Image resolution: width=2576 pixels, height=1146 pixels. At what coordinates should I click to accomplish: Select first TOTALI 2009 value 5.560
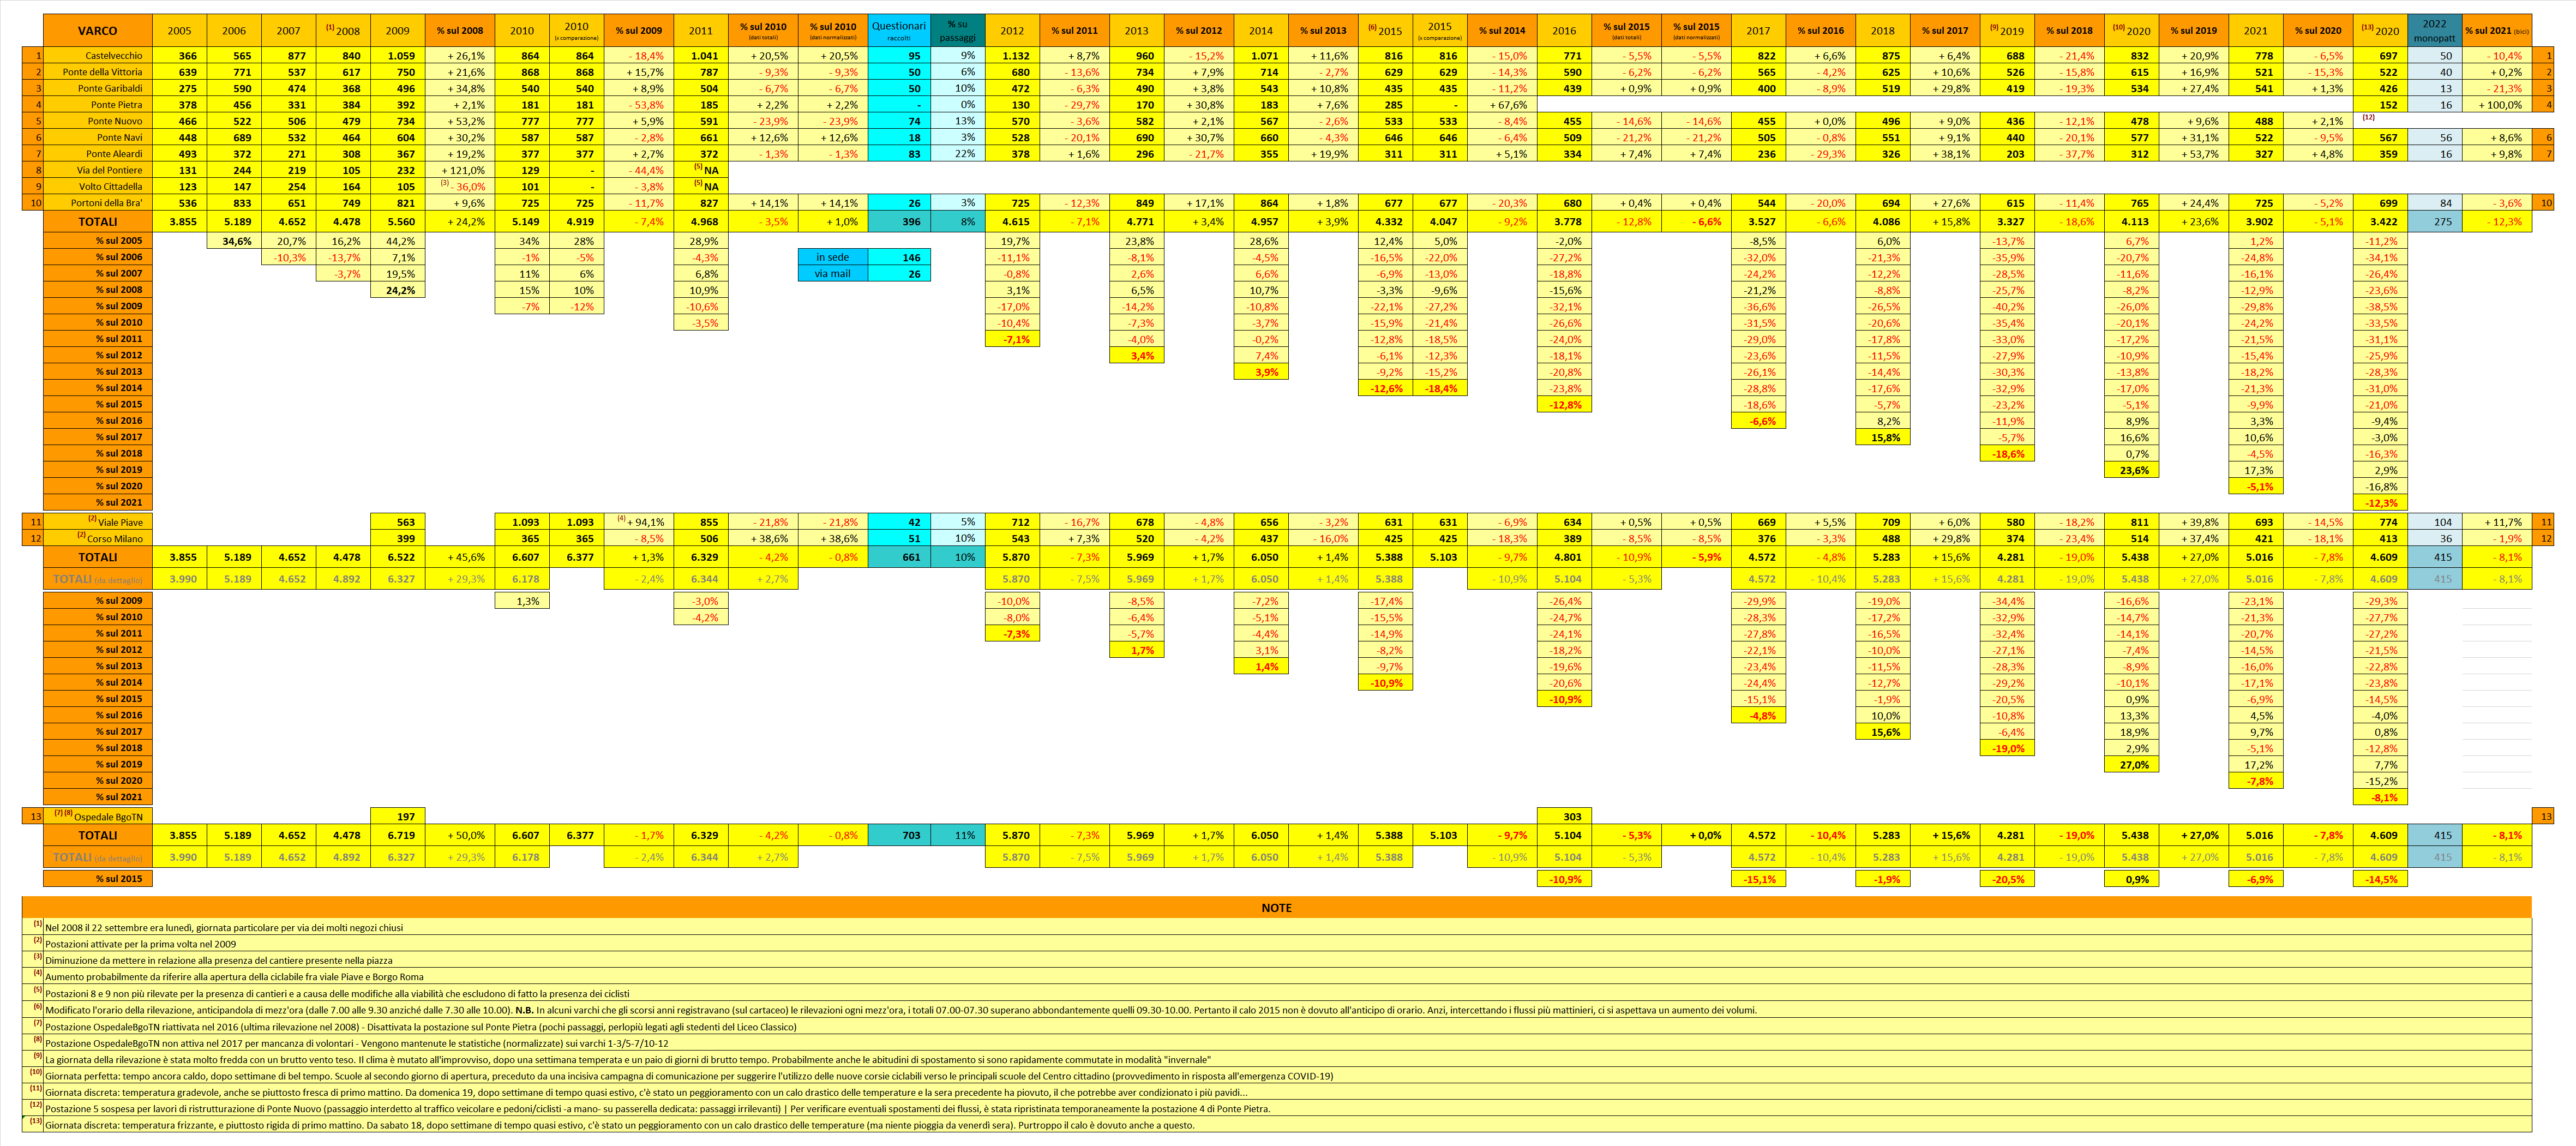[398, 221]
